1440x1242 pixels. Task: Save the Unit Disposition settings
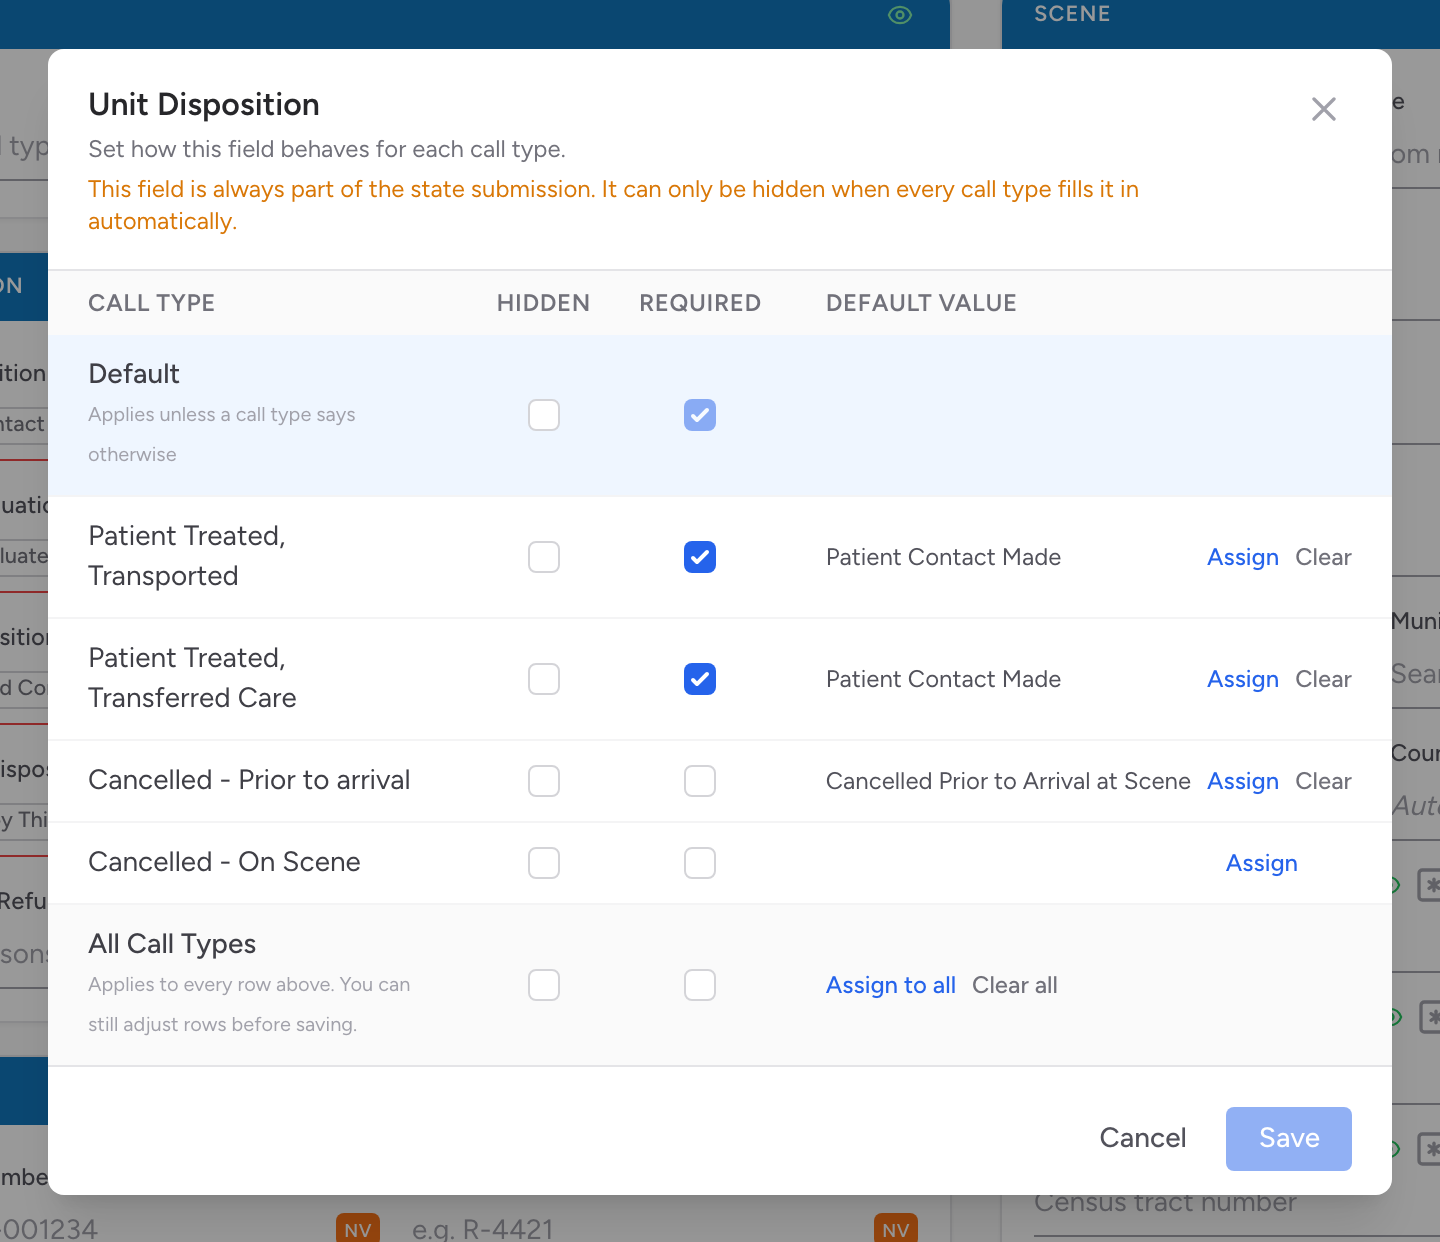click(x=1289, y=1138)
